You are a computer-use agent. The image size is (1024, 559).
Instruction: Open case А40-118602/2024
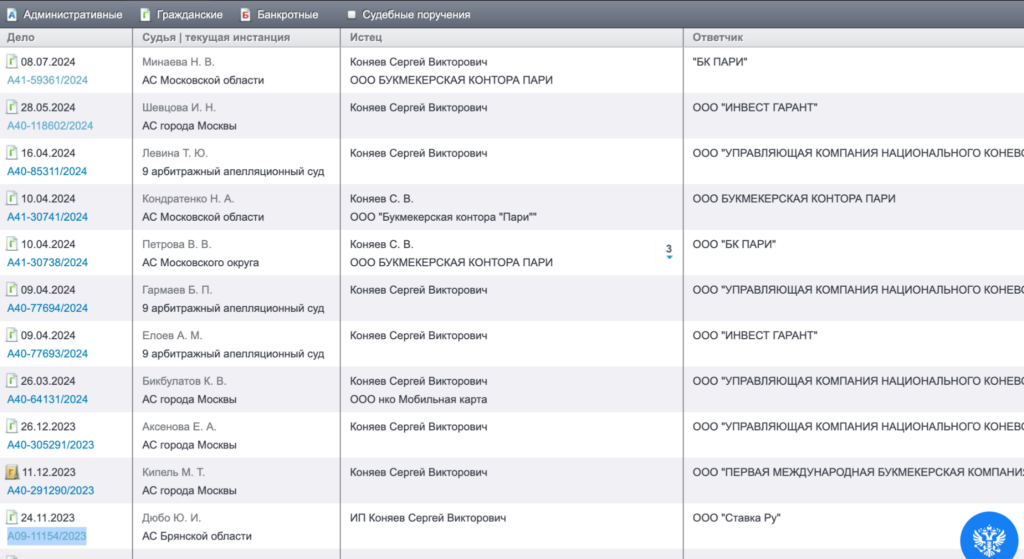(50, 126)
